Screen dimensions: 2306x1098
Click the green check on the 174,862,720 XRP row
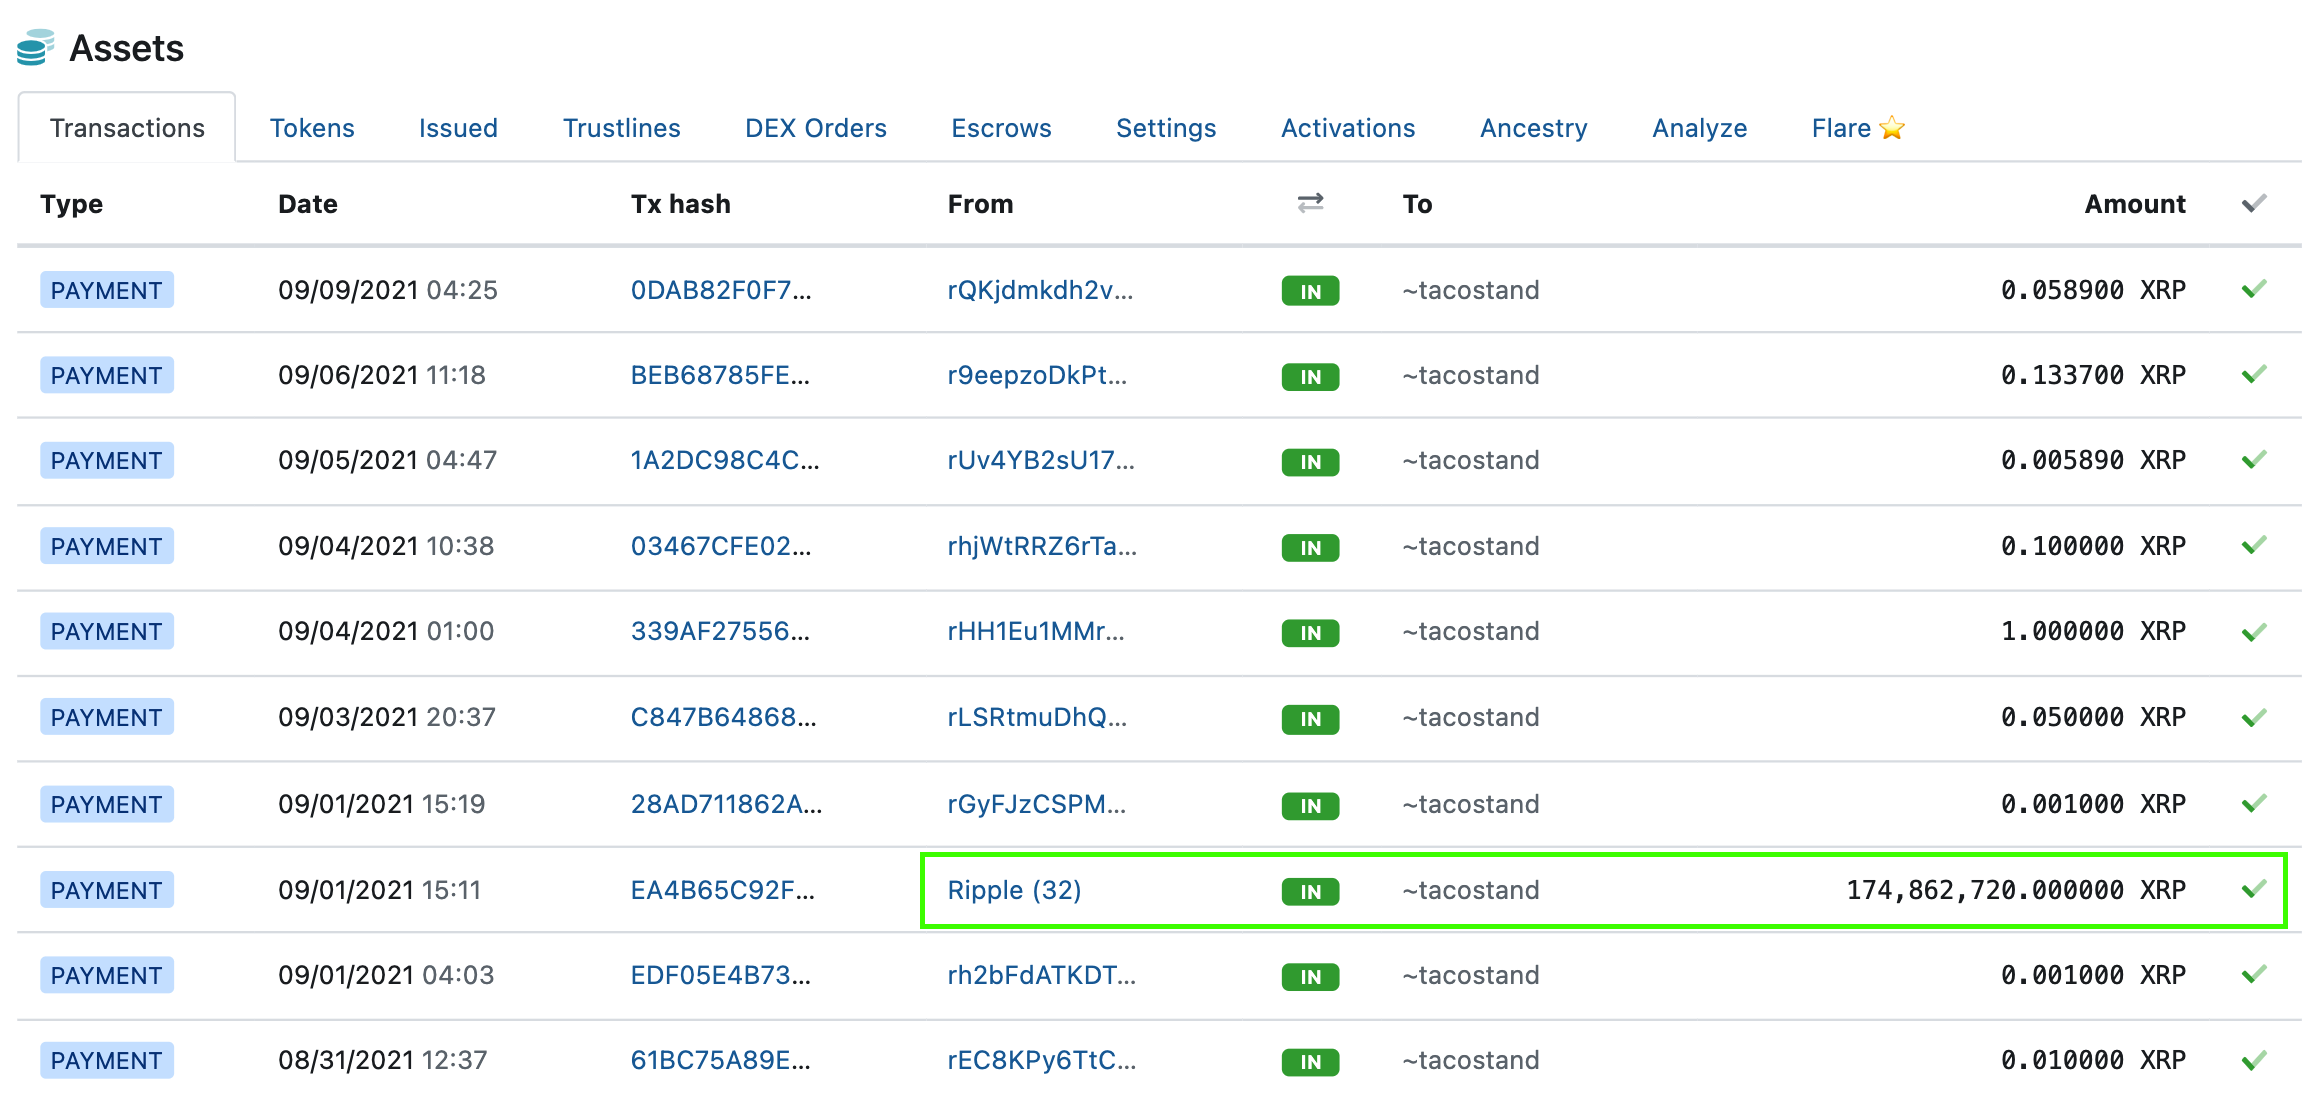click(2254, 890)
